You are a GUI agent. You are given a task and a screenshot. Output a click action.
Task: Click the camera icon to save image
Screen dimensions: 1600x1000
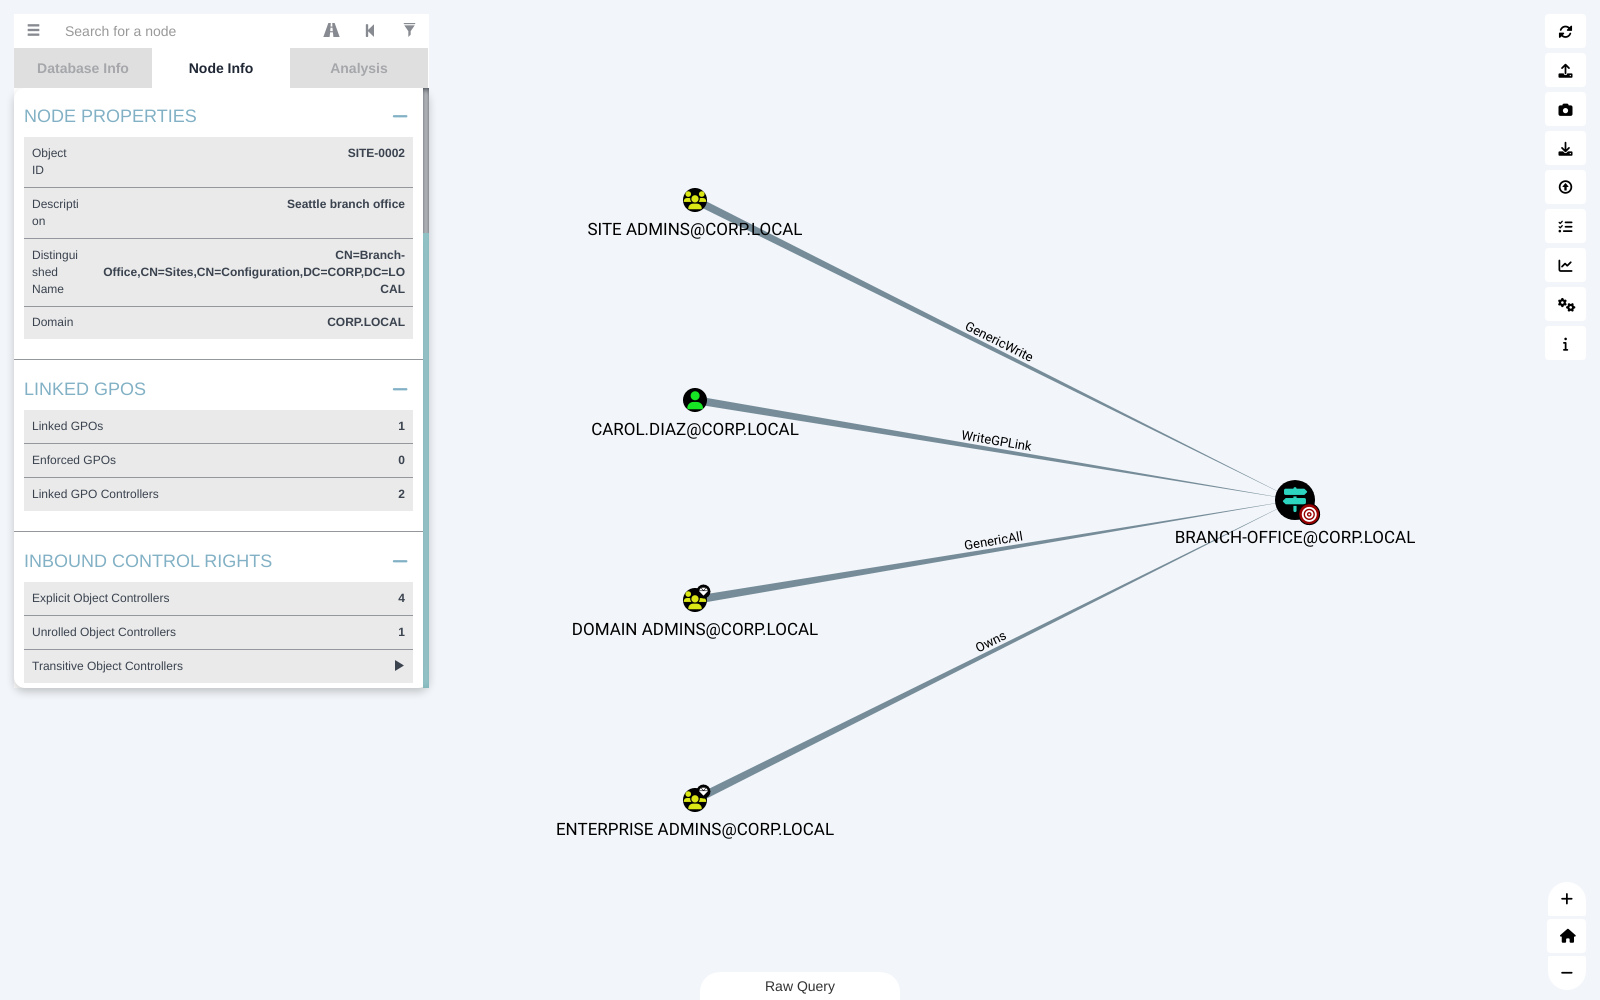1565,110
